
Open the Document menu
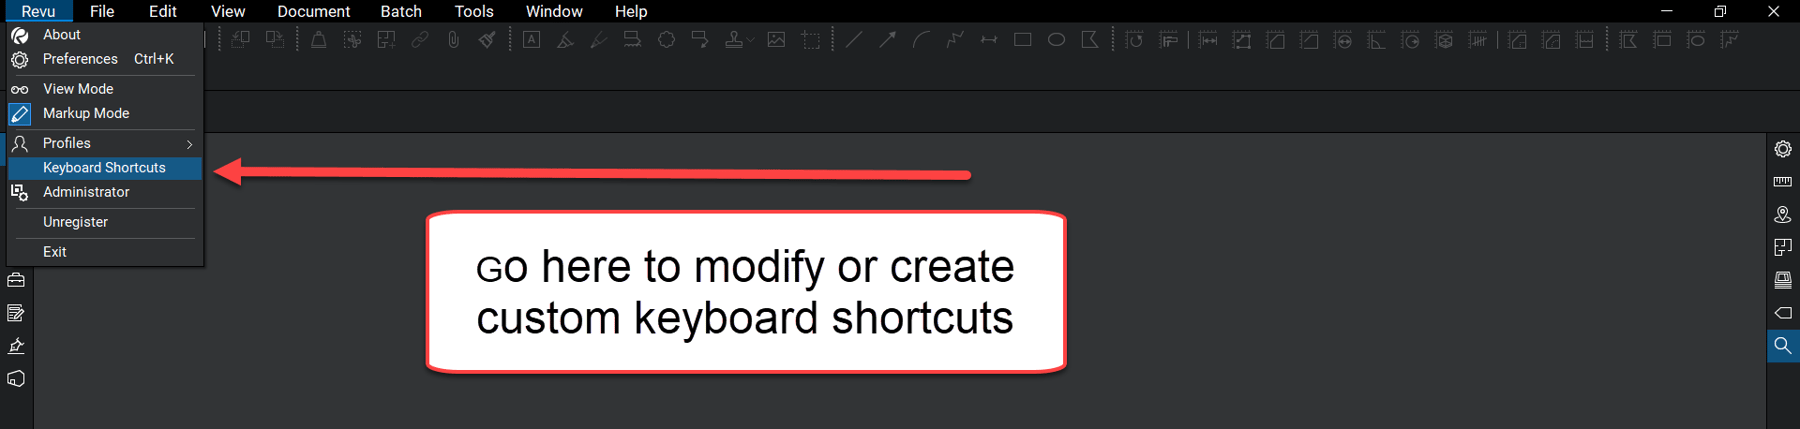pos(313,11)
